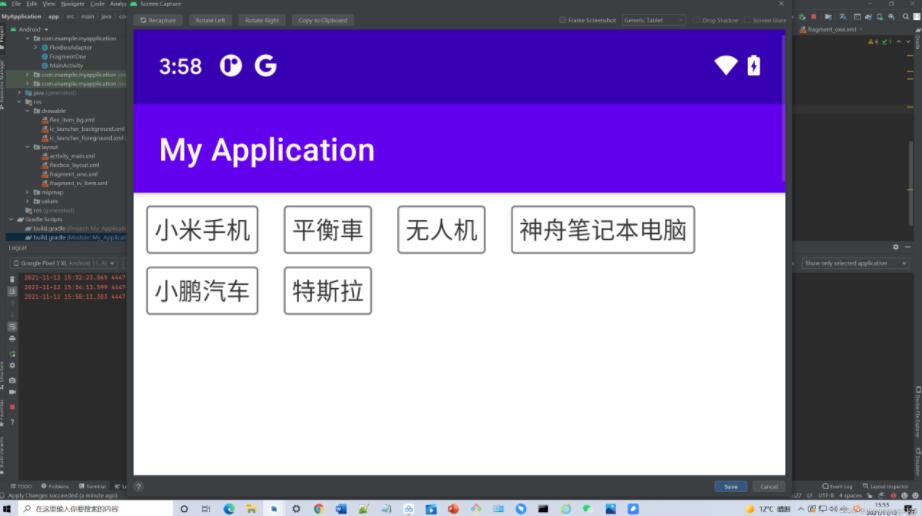922x516 pixels.
Task: Click the Cortana circle taskbar icon
Action: click(x=184, y=509)
